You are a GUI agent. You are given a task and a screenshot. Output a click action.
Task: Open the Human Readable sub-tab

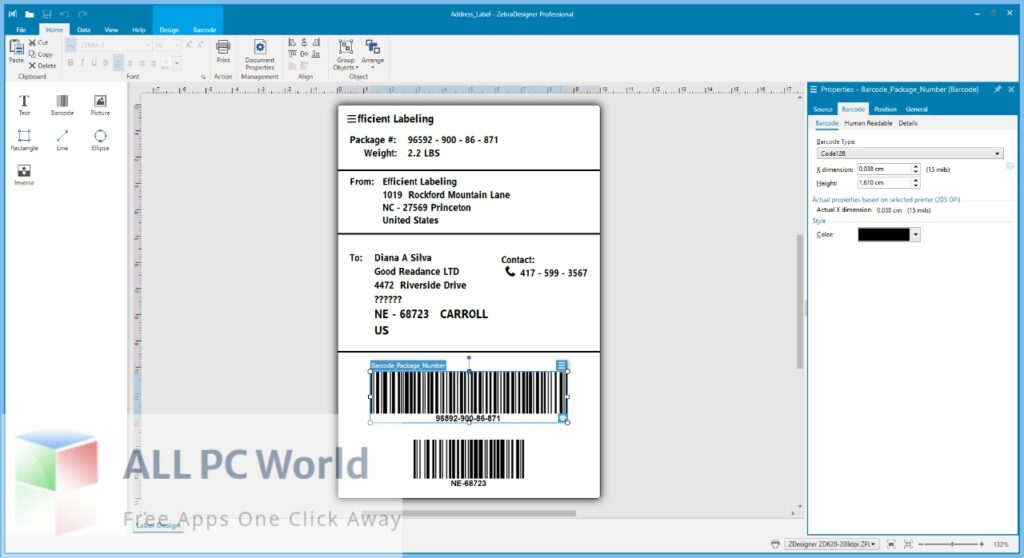(868, 123)
